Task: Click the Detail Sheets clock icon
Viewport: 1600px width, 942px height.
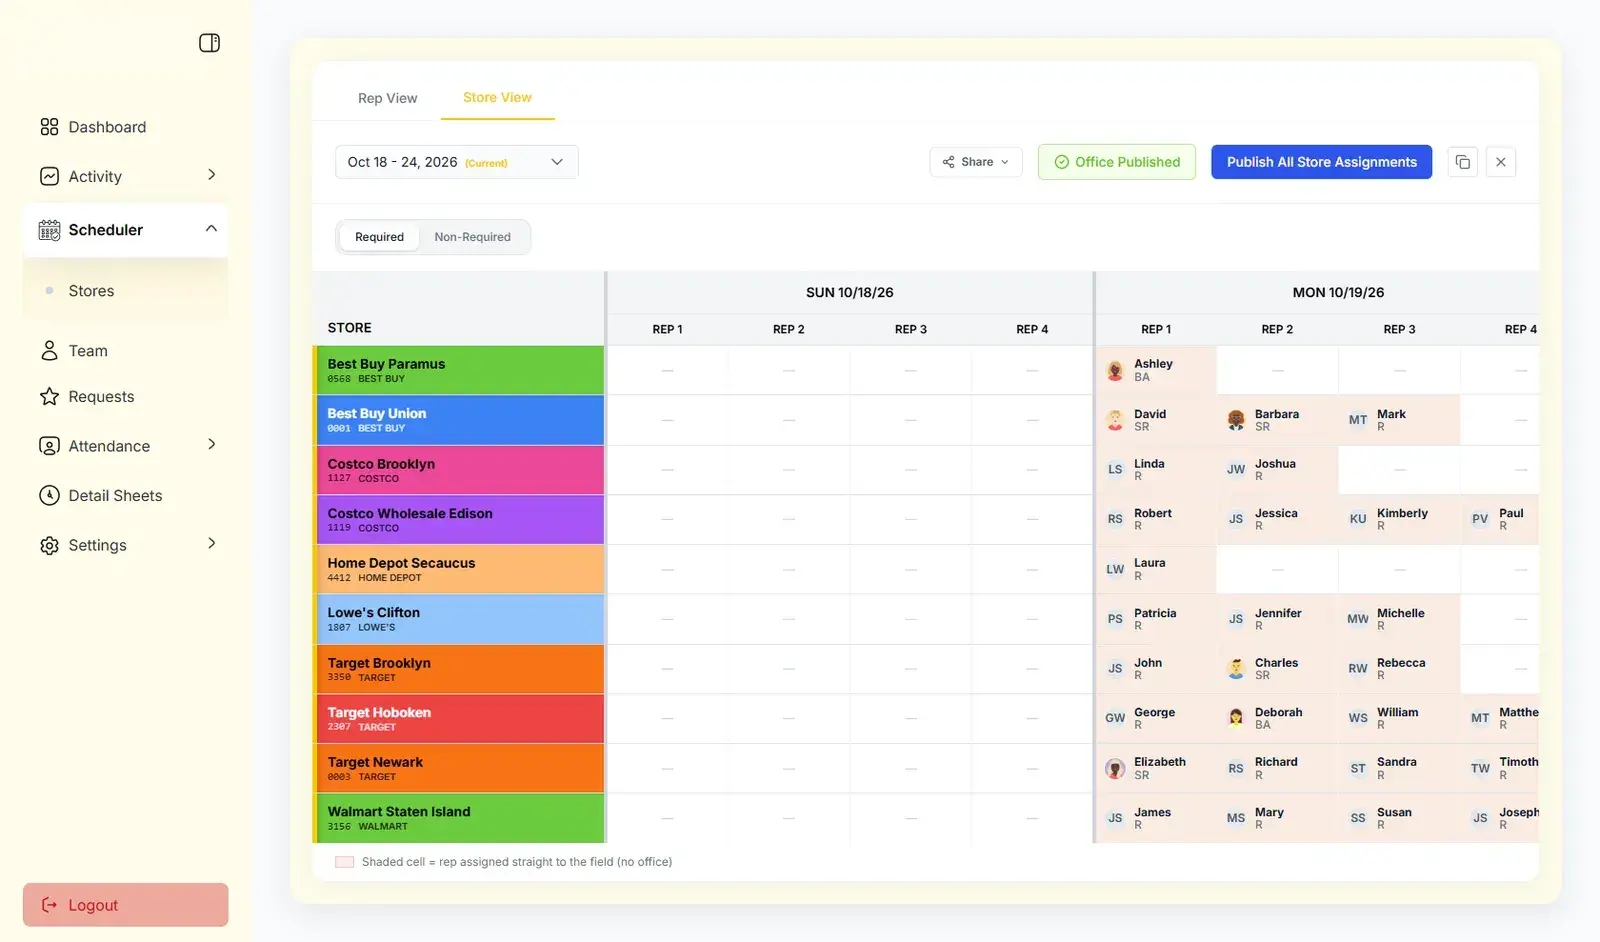Action: click(49, 496)
